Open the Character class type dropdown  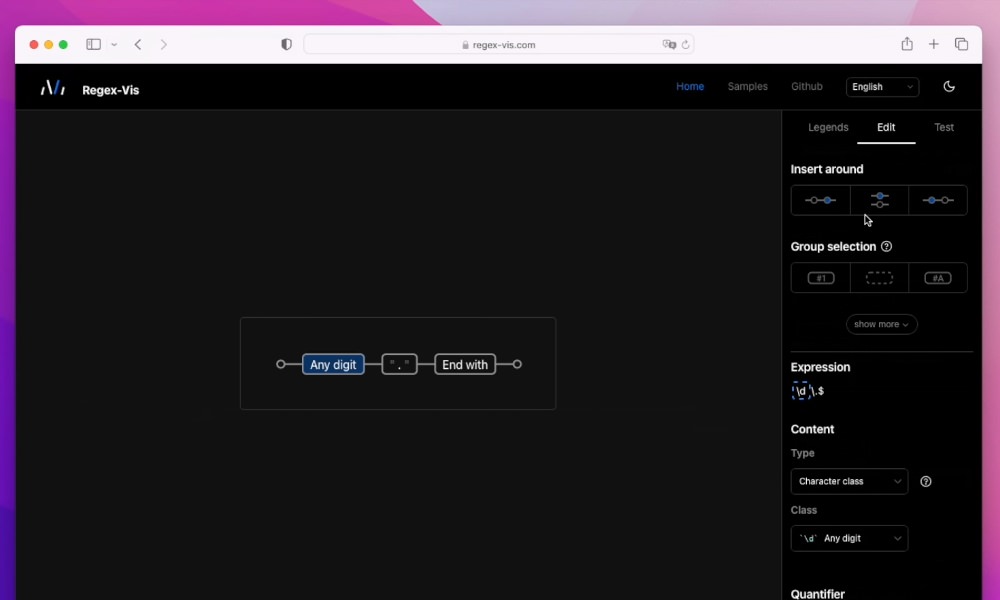coord(849,481)
